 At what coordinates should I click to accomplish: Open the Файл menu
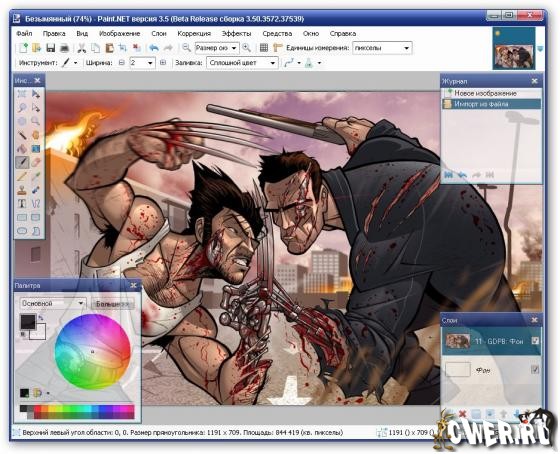pyautogui.click(x=24, y=34)
